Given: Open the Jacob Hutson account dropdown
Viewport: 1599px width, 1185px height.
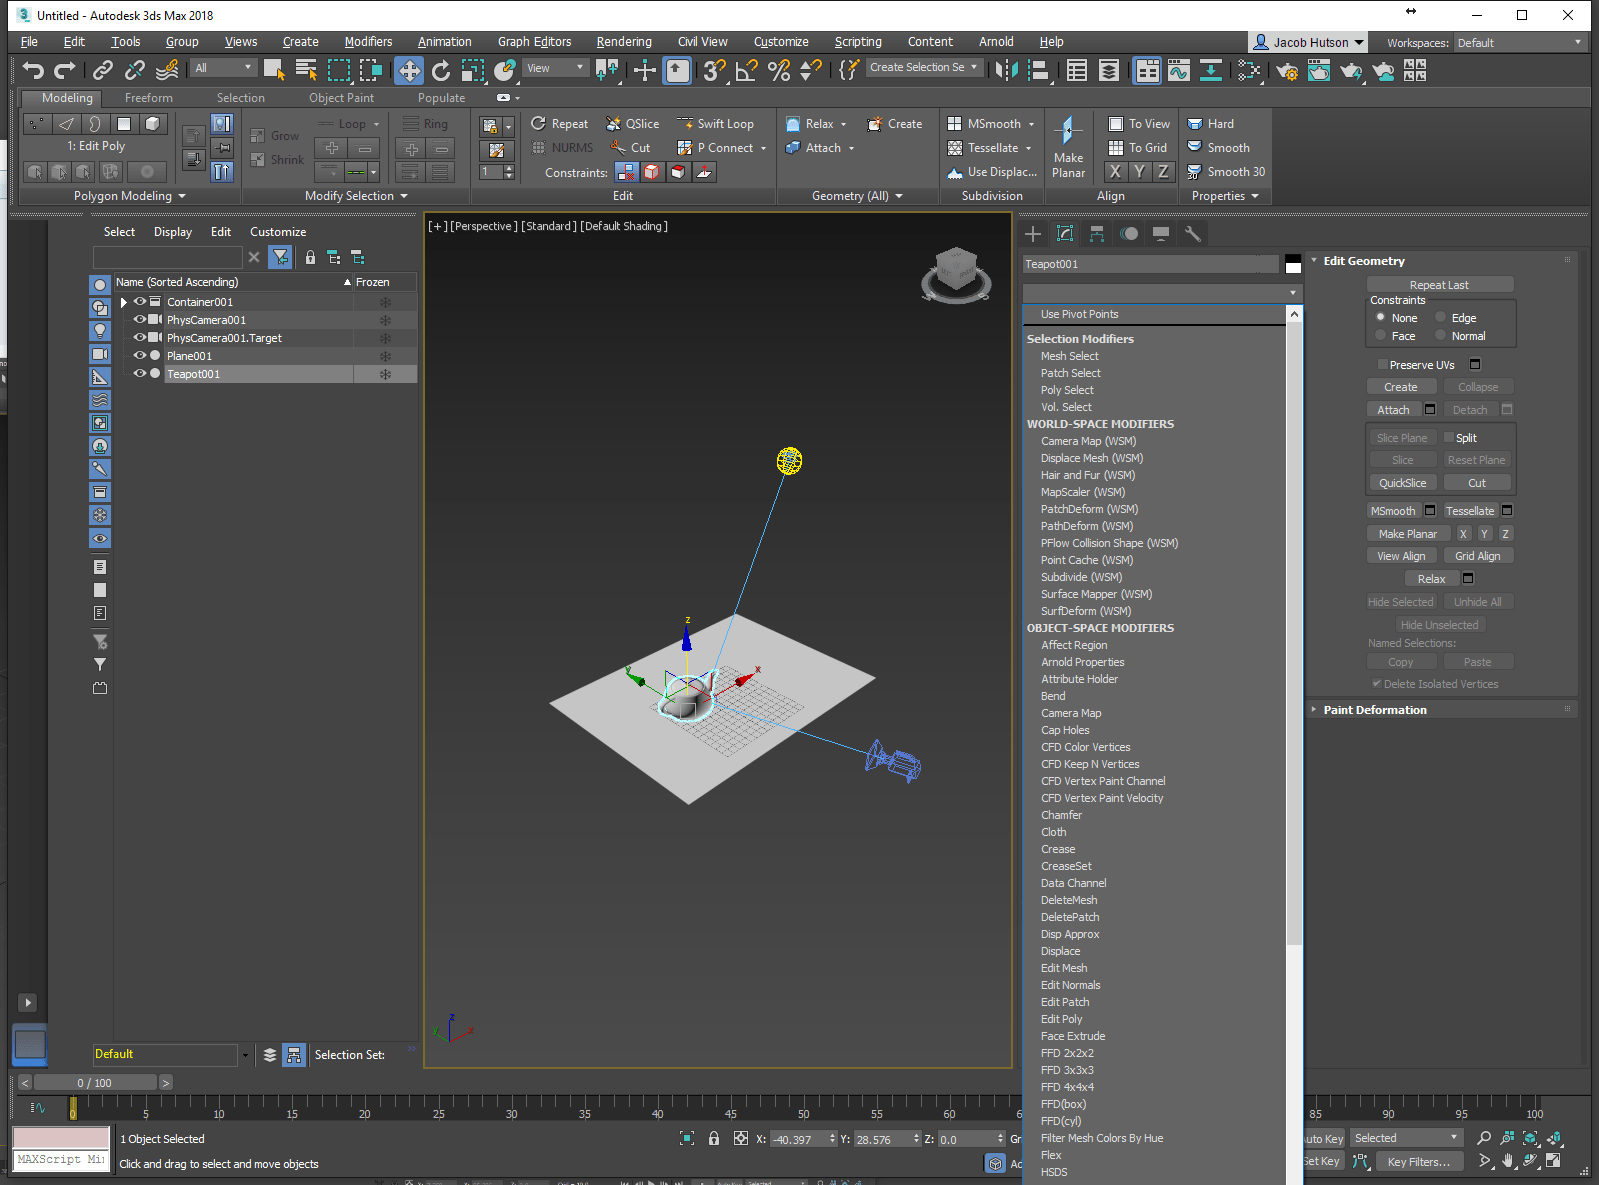Looking at the screenshot, I should (x=1309, y=42).
